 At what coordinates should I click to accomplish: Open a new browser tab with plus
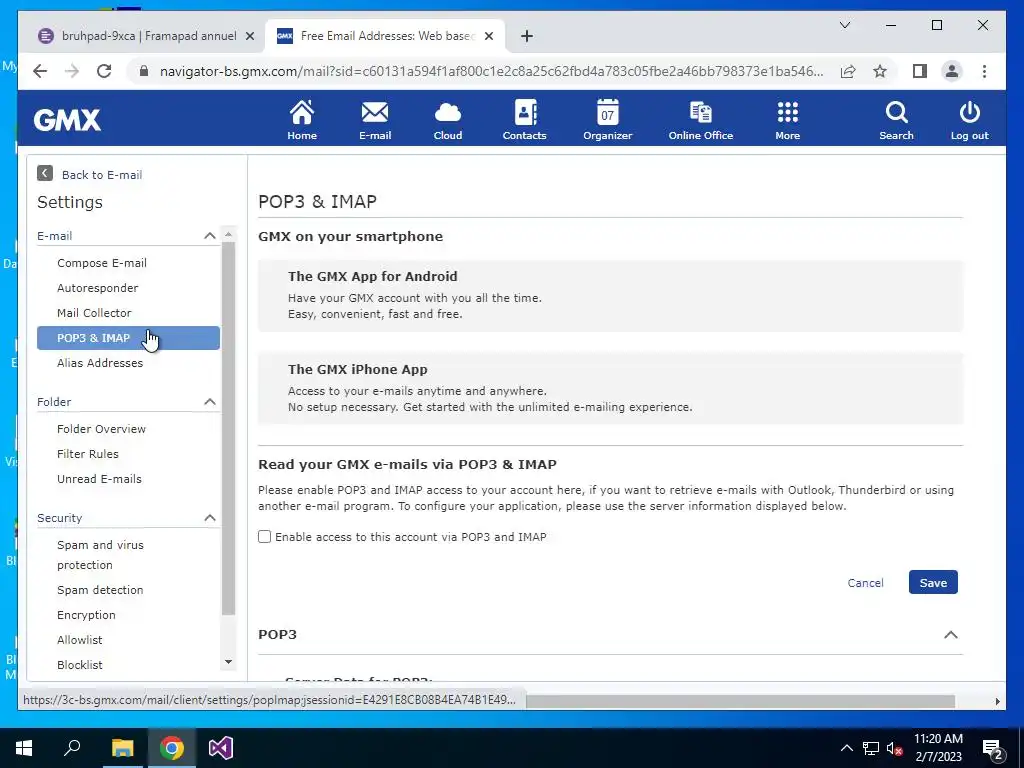click(527, 36)
